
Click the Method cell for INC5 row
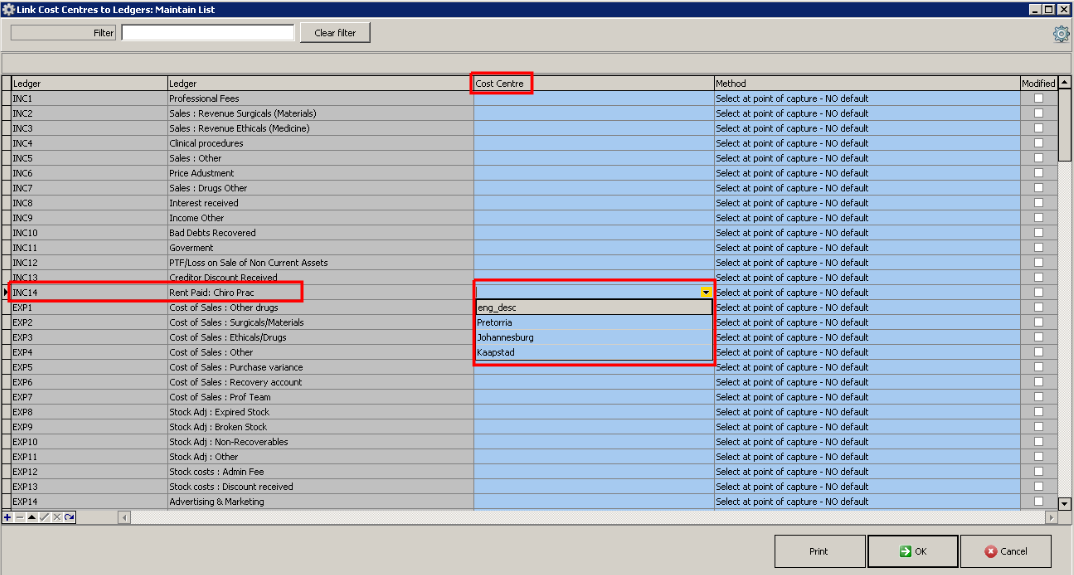click(x=866, y=158)
